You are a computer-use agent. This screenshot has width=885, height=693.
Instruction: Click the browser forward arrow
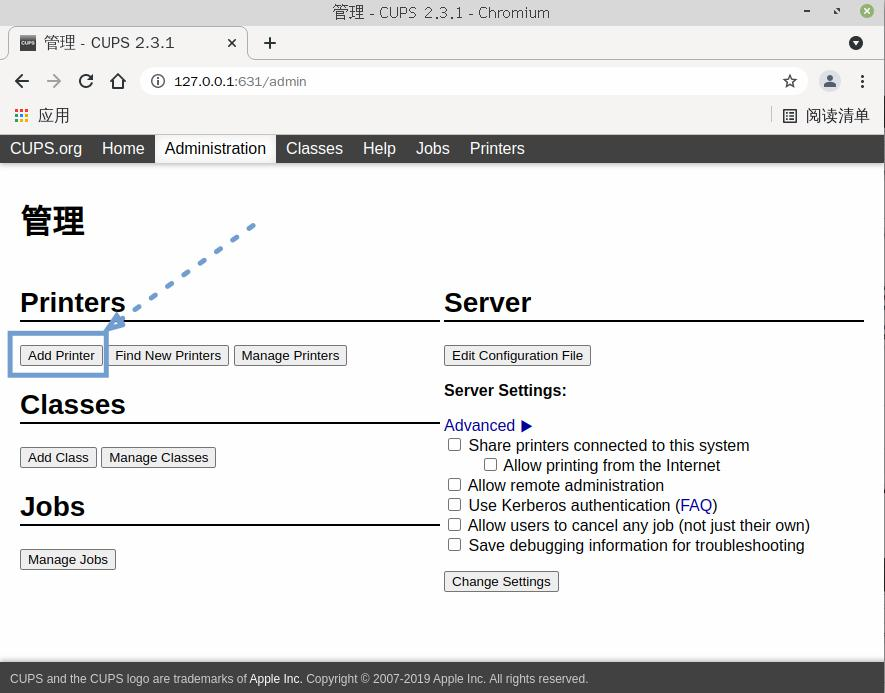coord(54,81)
